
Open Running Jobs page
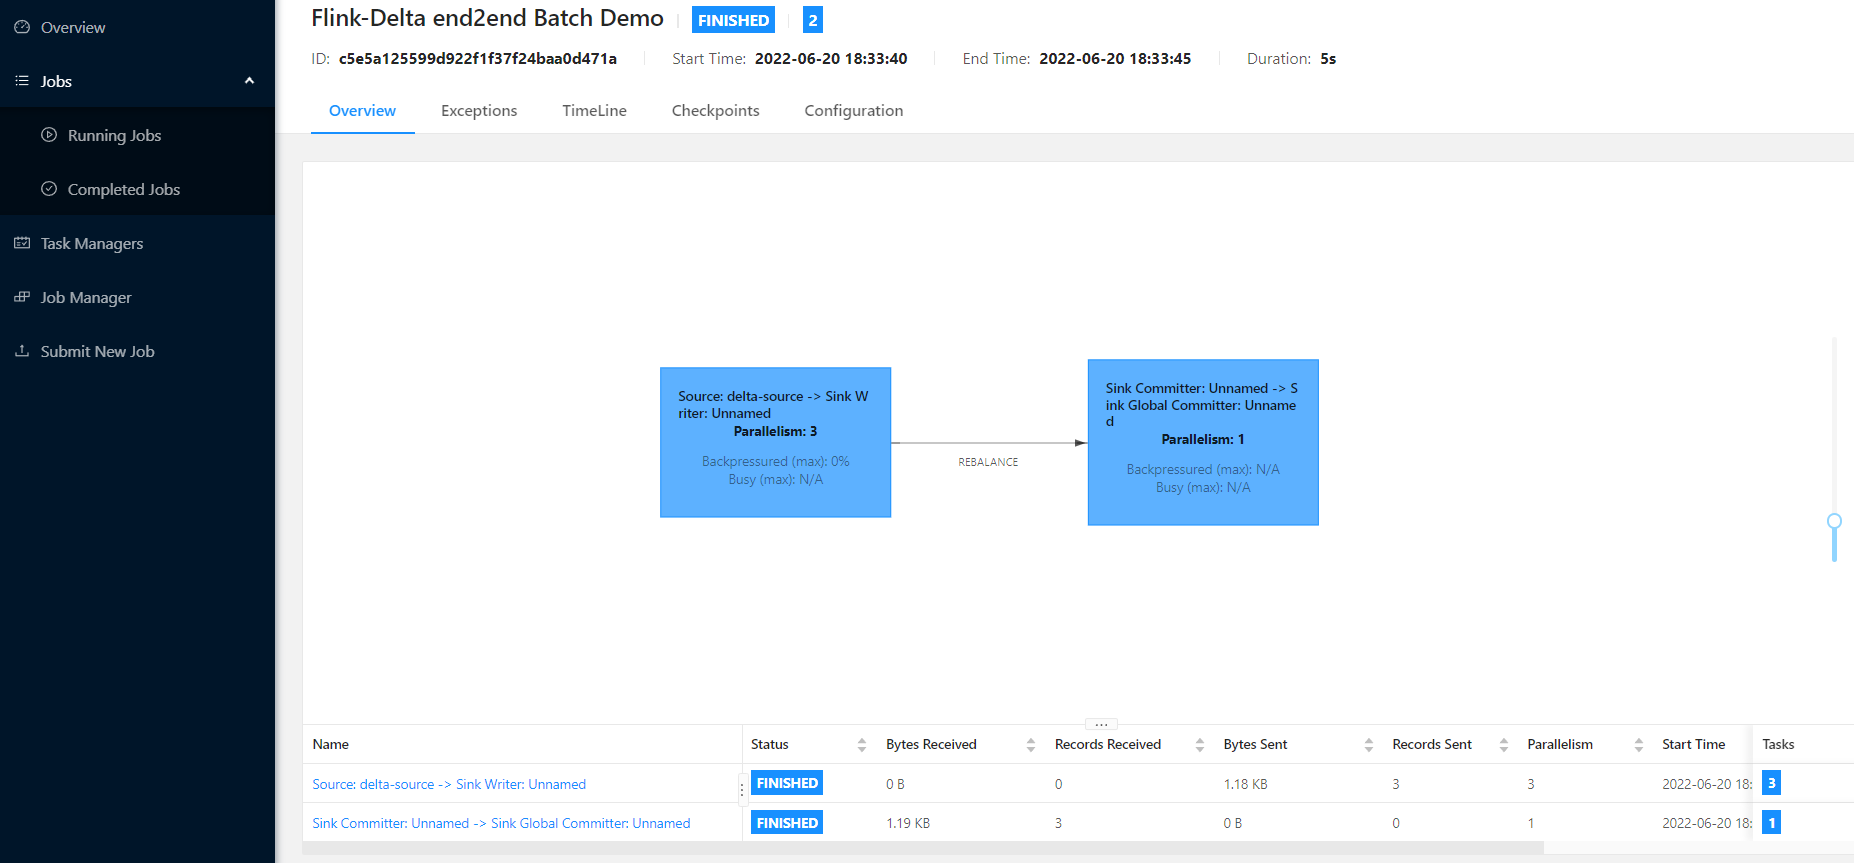(x=137, y=135)
